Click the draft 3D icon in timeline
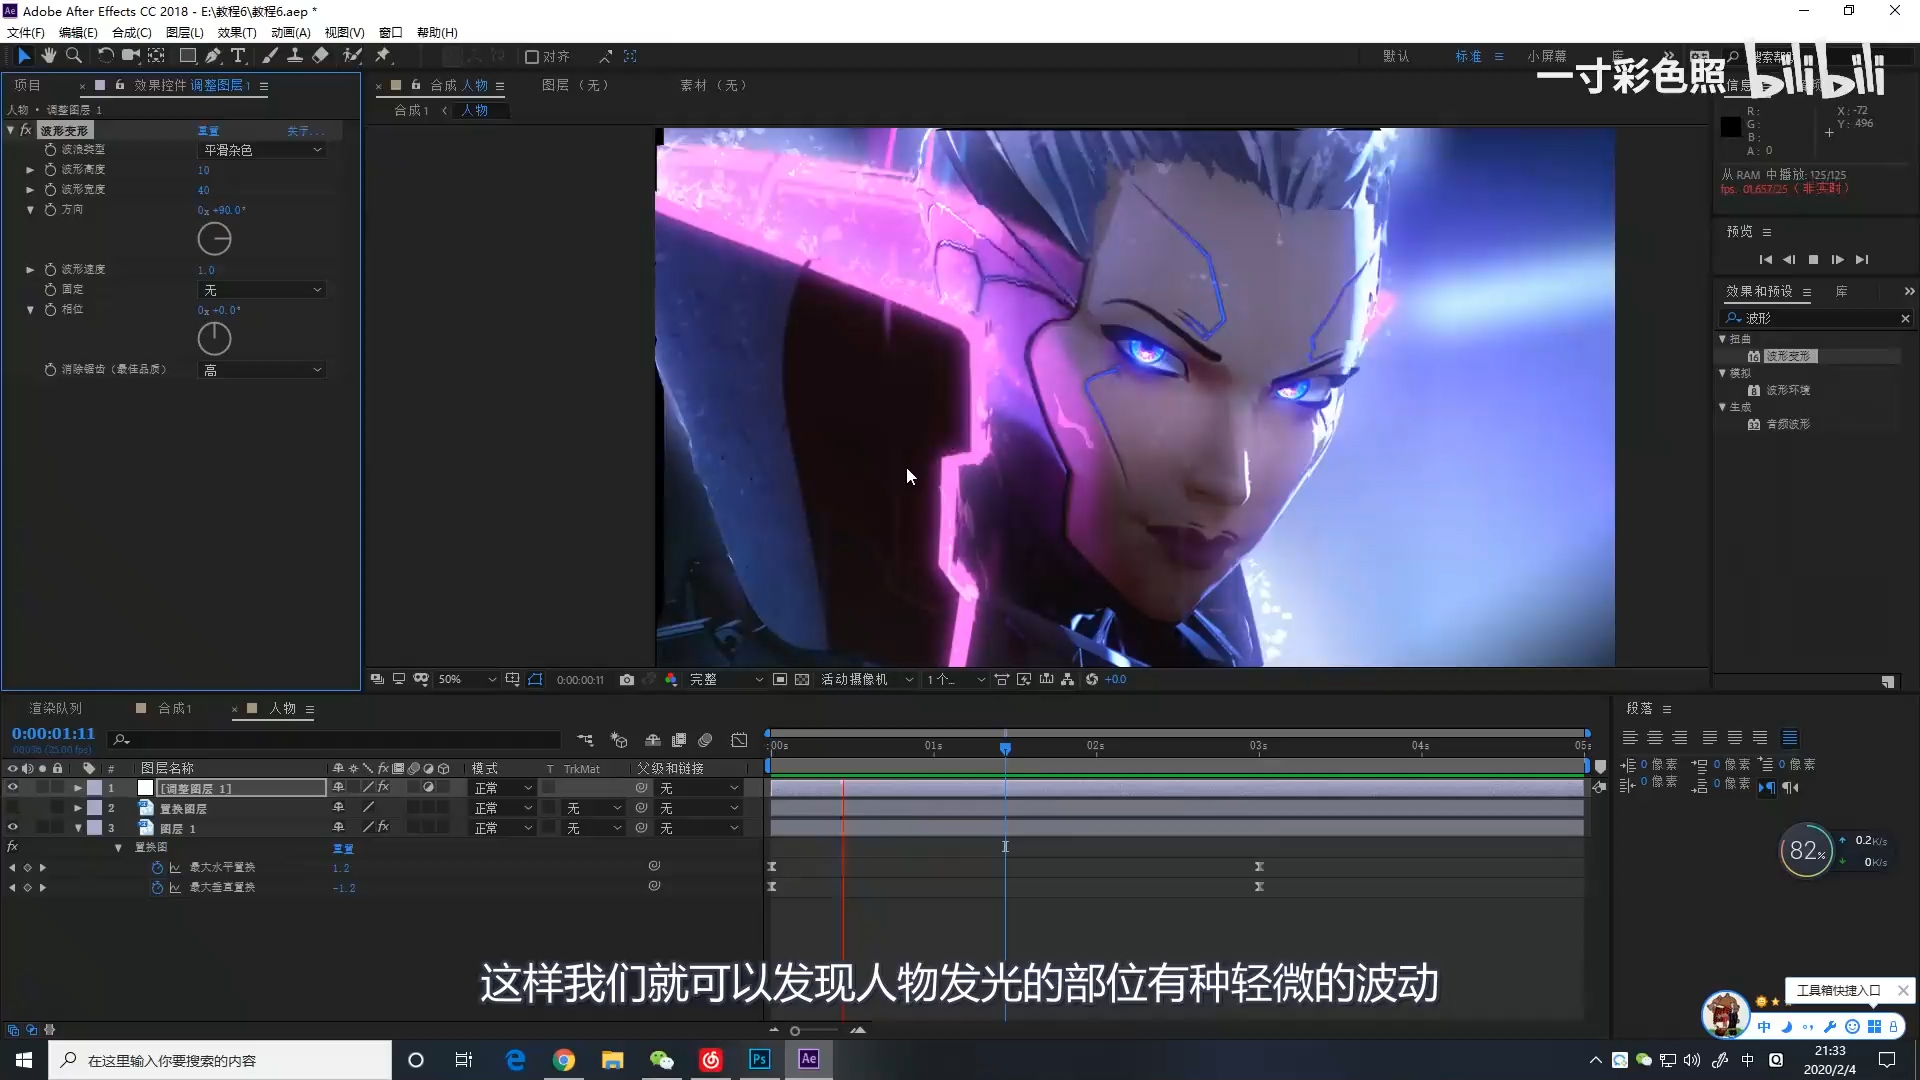 (x=619, y=740)
